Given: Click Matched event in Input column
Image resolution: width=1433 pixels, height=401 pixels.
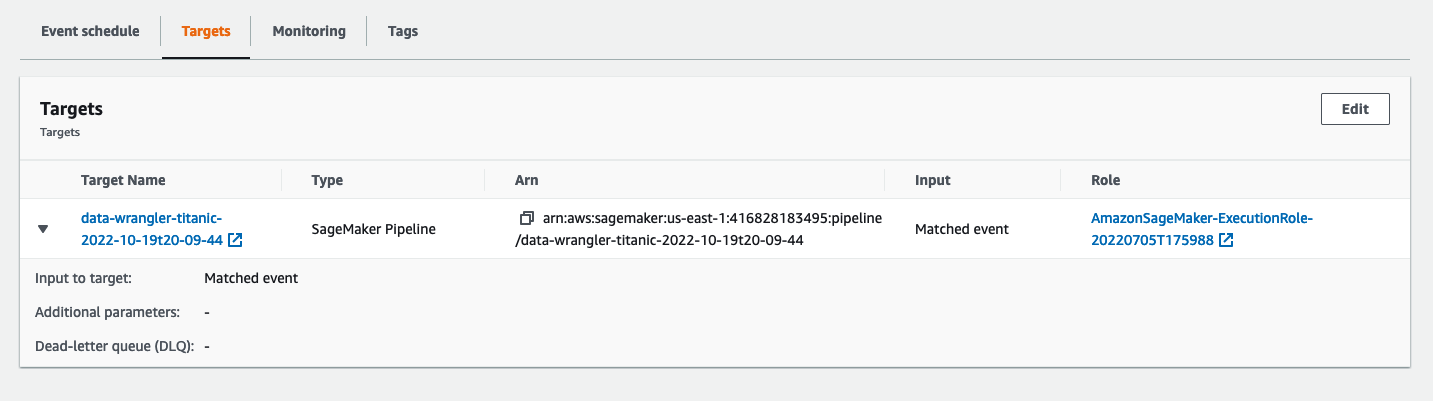Looking at the screenshot, I should click(x=961, y=229).
